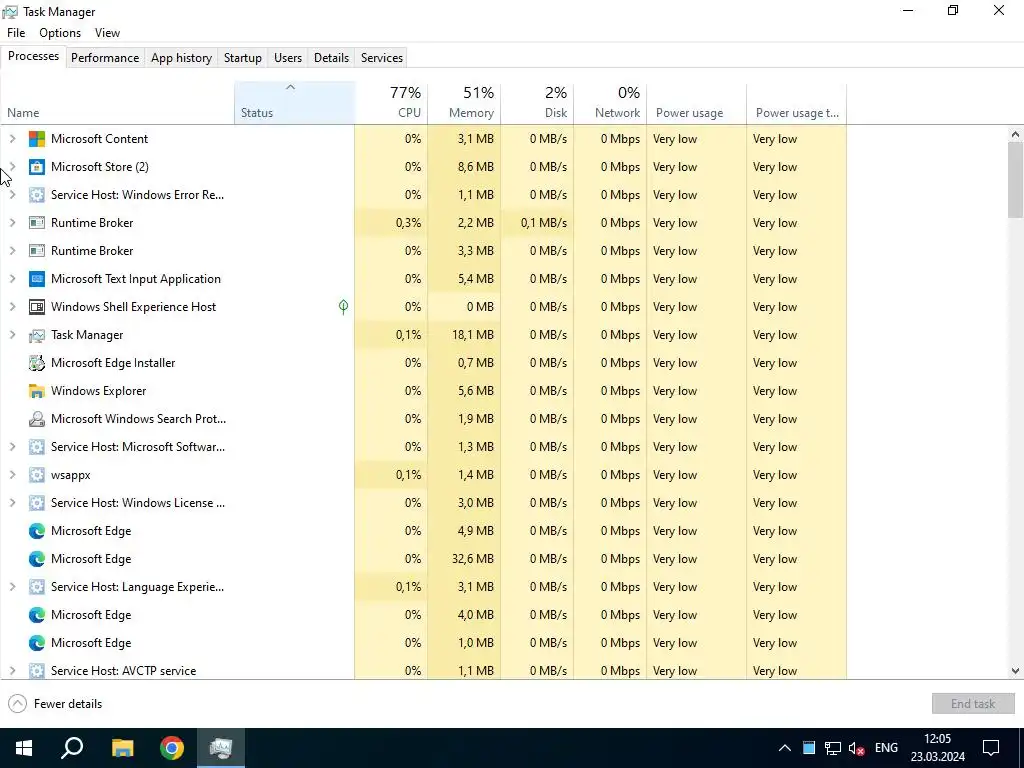The height and width of the screenshot is (768, 1024).
Task: Select the 18,1 MB memory cell
Action: point(464,335)
